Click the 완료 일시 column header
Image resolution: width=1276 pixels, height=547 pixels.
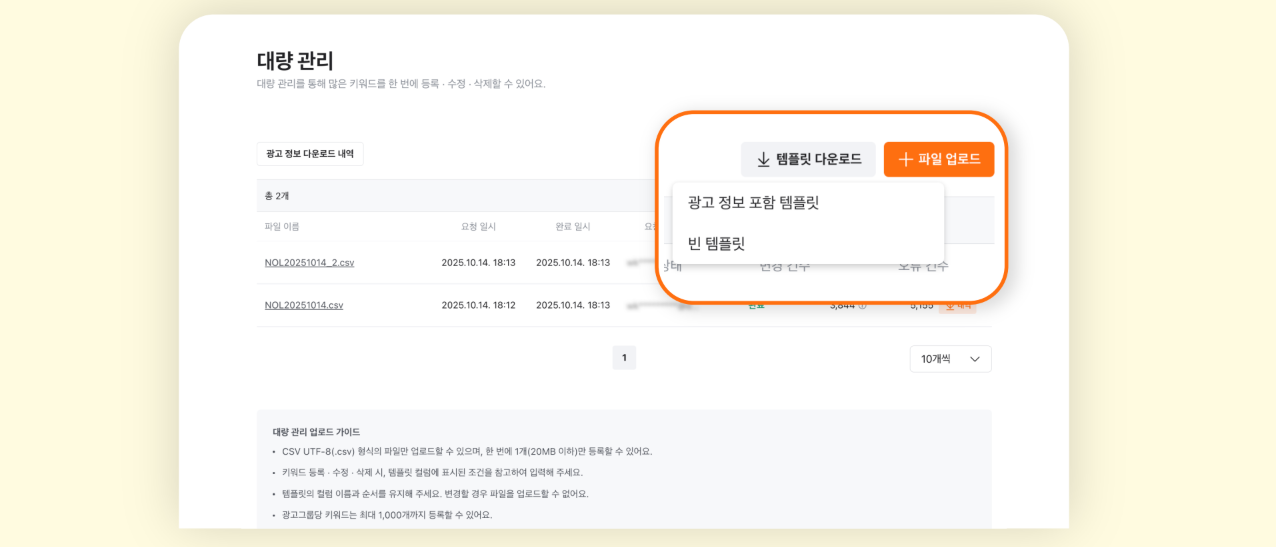tap(573, 227)
